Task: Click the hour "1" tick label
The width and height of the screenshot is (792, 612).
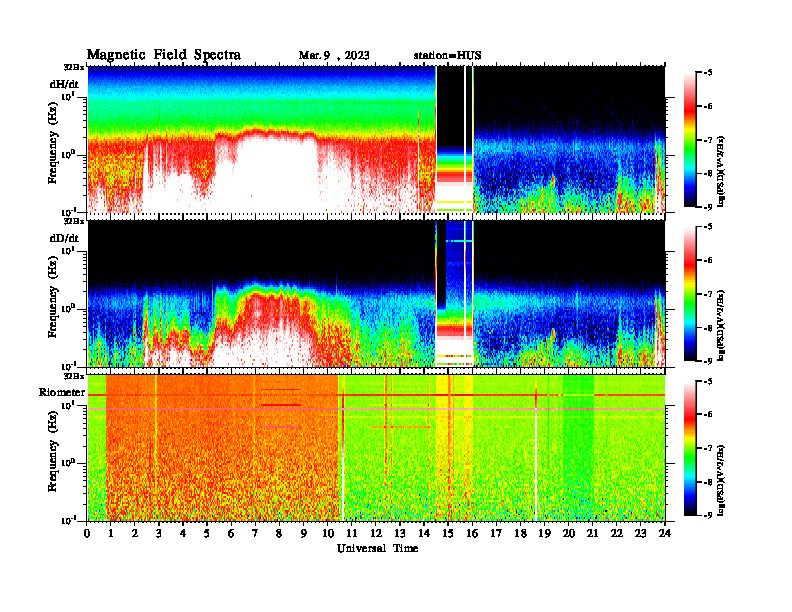Action: pos(111,533)
